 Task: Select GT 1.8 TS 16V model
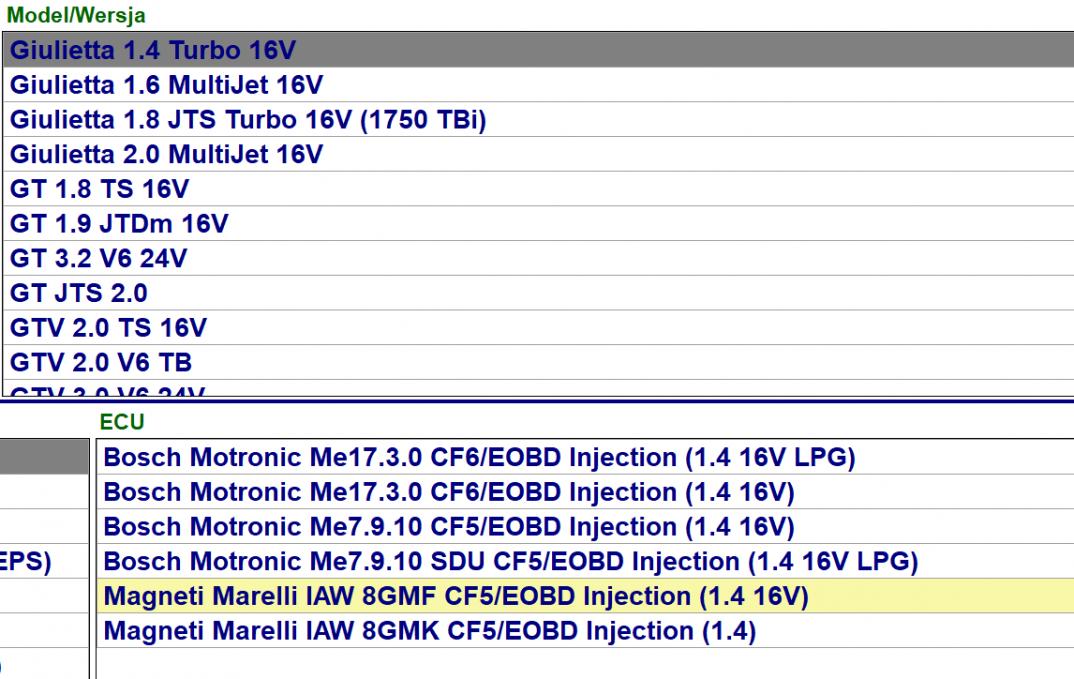99,189
